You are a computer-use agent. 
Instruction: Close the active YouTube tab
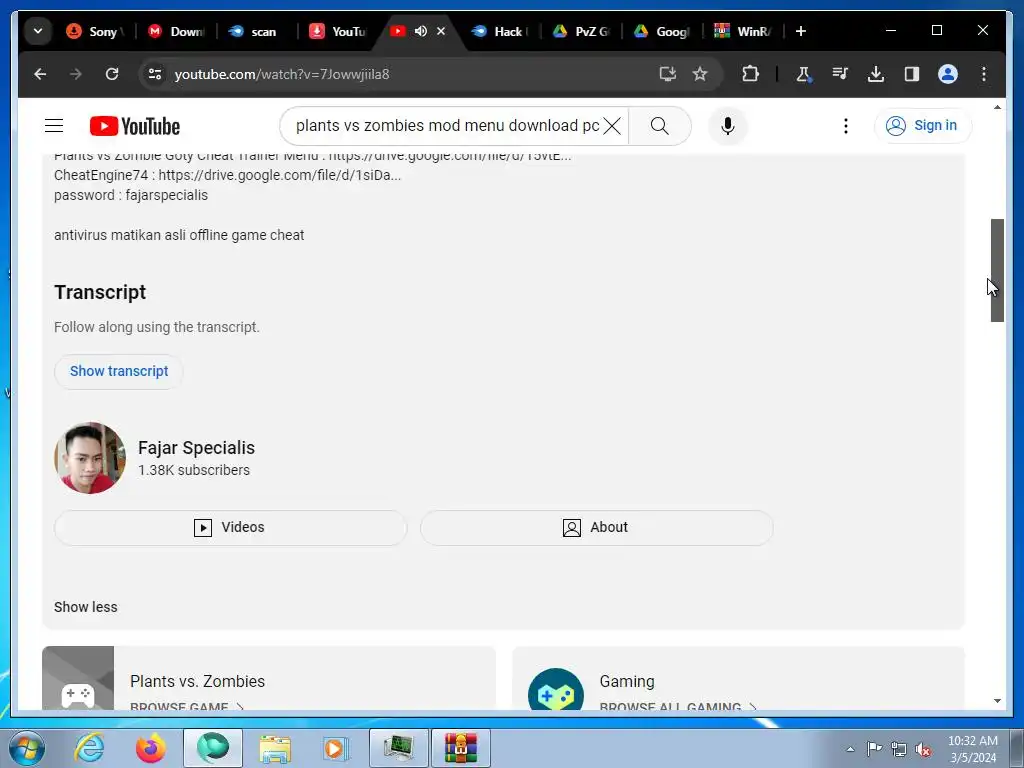441,31
